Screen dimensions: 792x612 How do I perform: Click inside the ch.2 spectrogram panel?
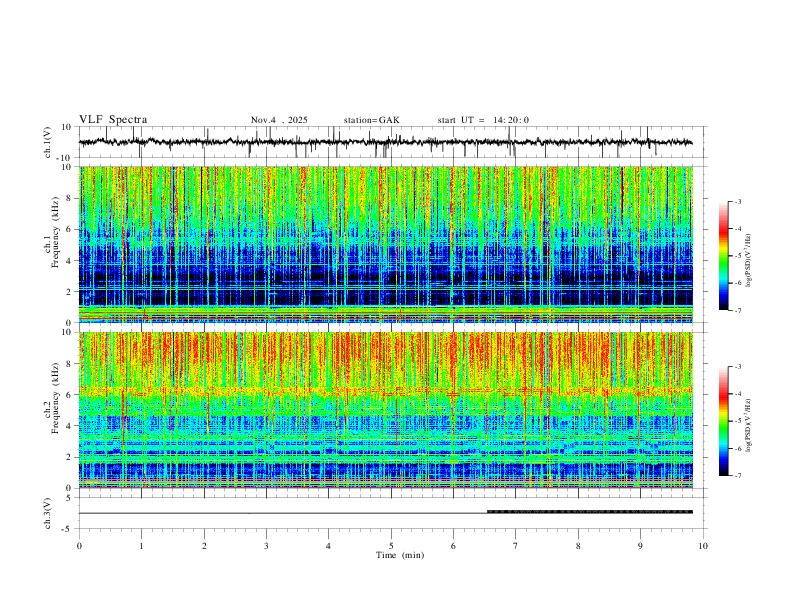pyautogui.click(x=385, y=410)
